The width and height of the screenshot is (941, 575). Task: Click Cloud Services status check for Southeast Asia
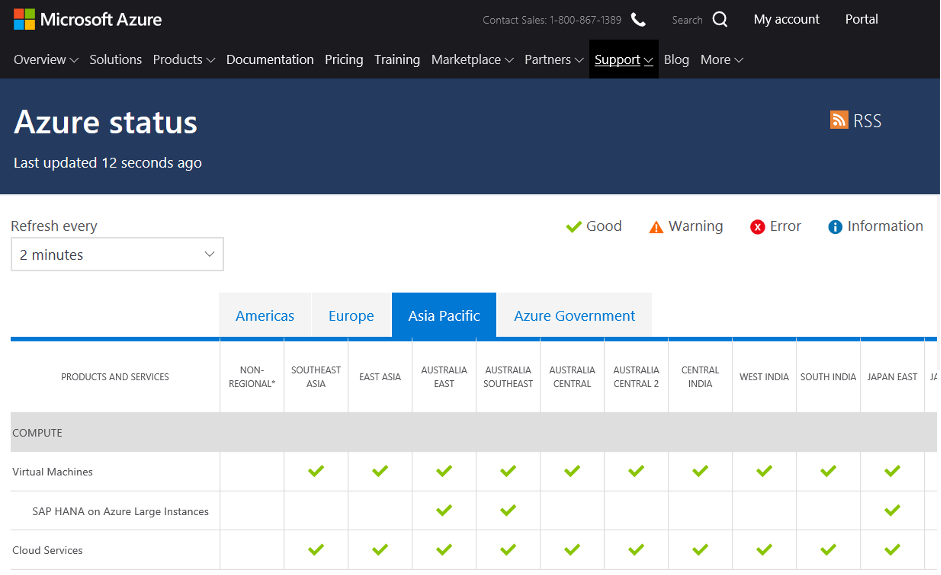pyautogui.click(x=316, y=549)
